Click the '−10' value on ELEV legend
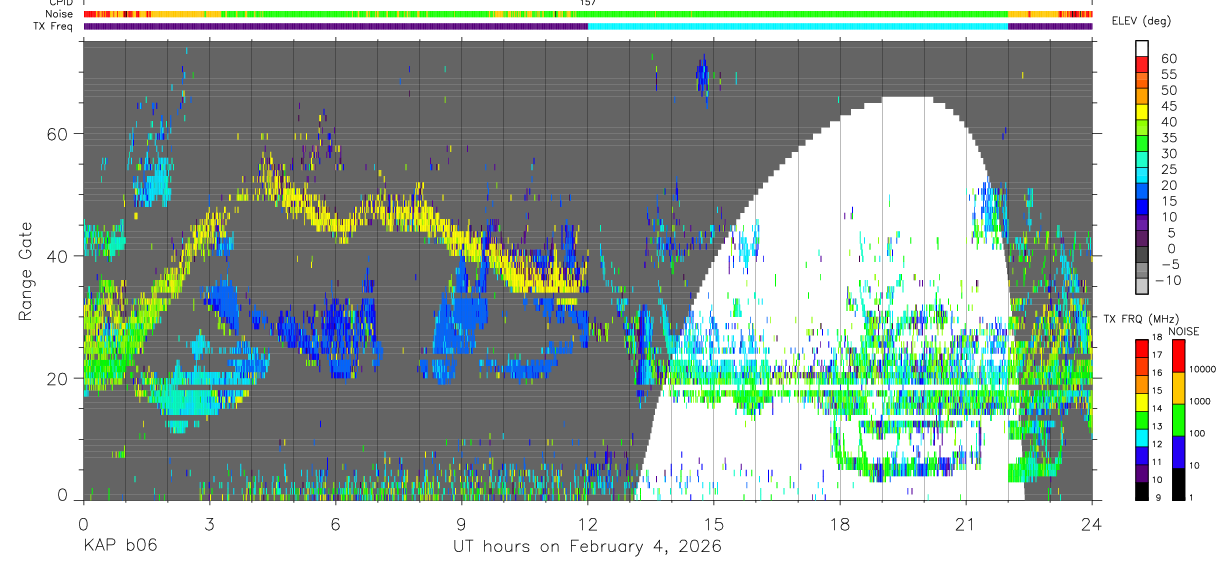The width and height of the screenshot is (1228, 567). pyautogui.click(x=1170, y=280)
